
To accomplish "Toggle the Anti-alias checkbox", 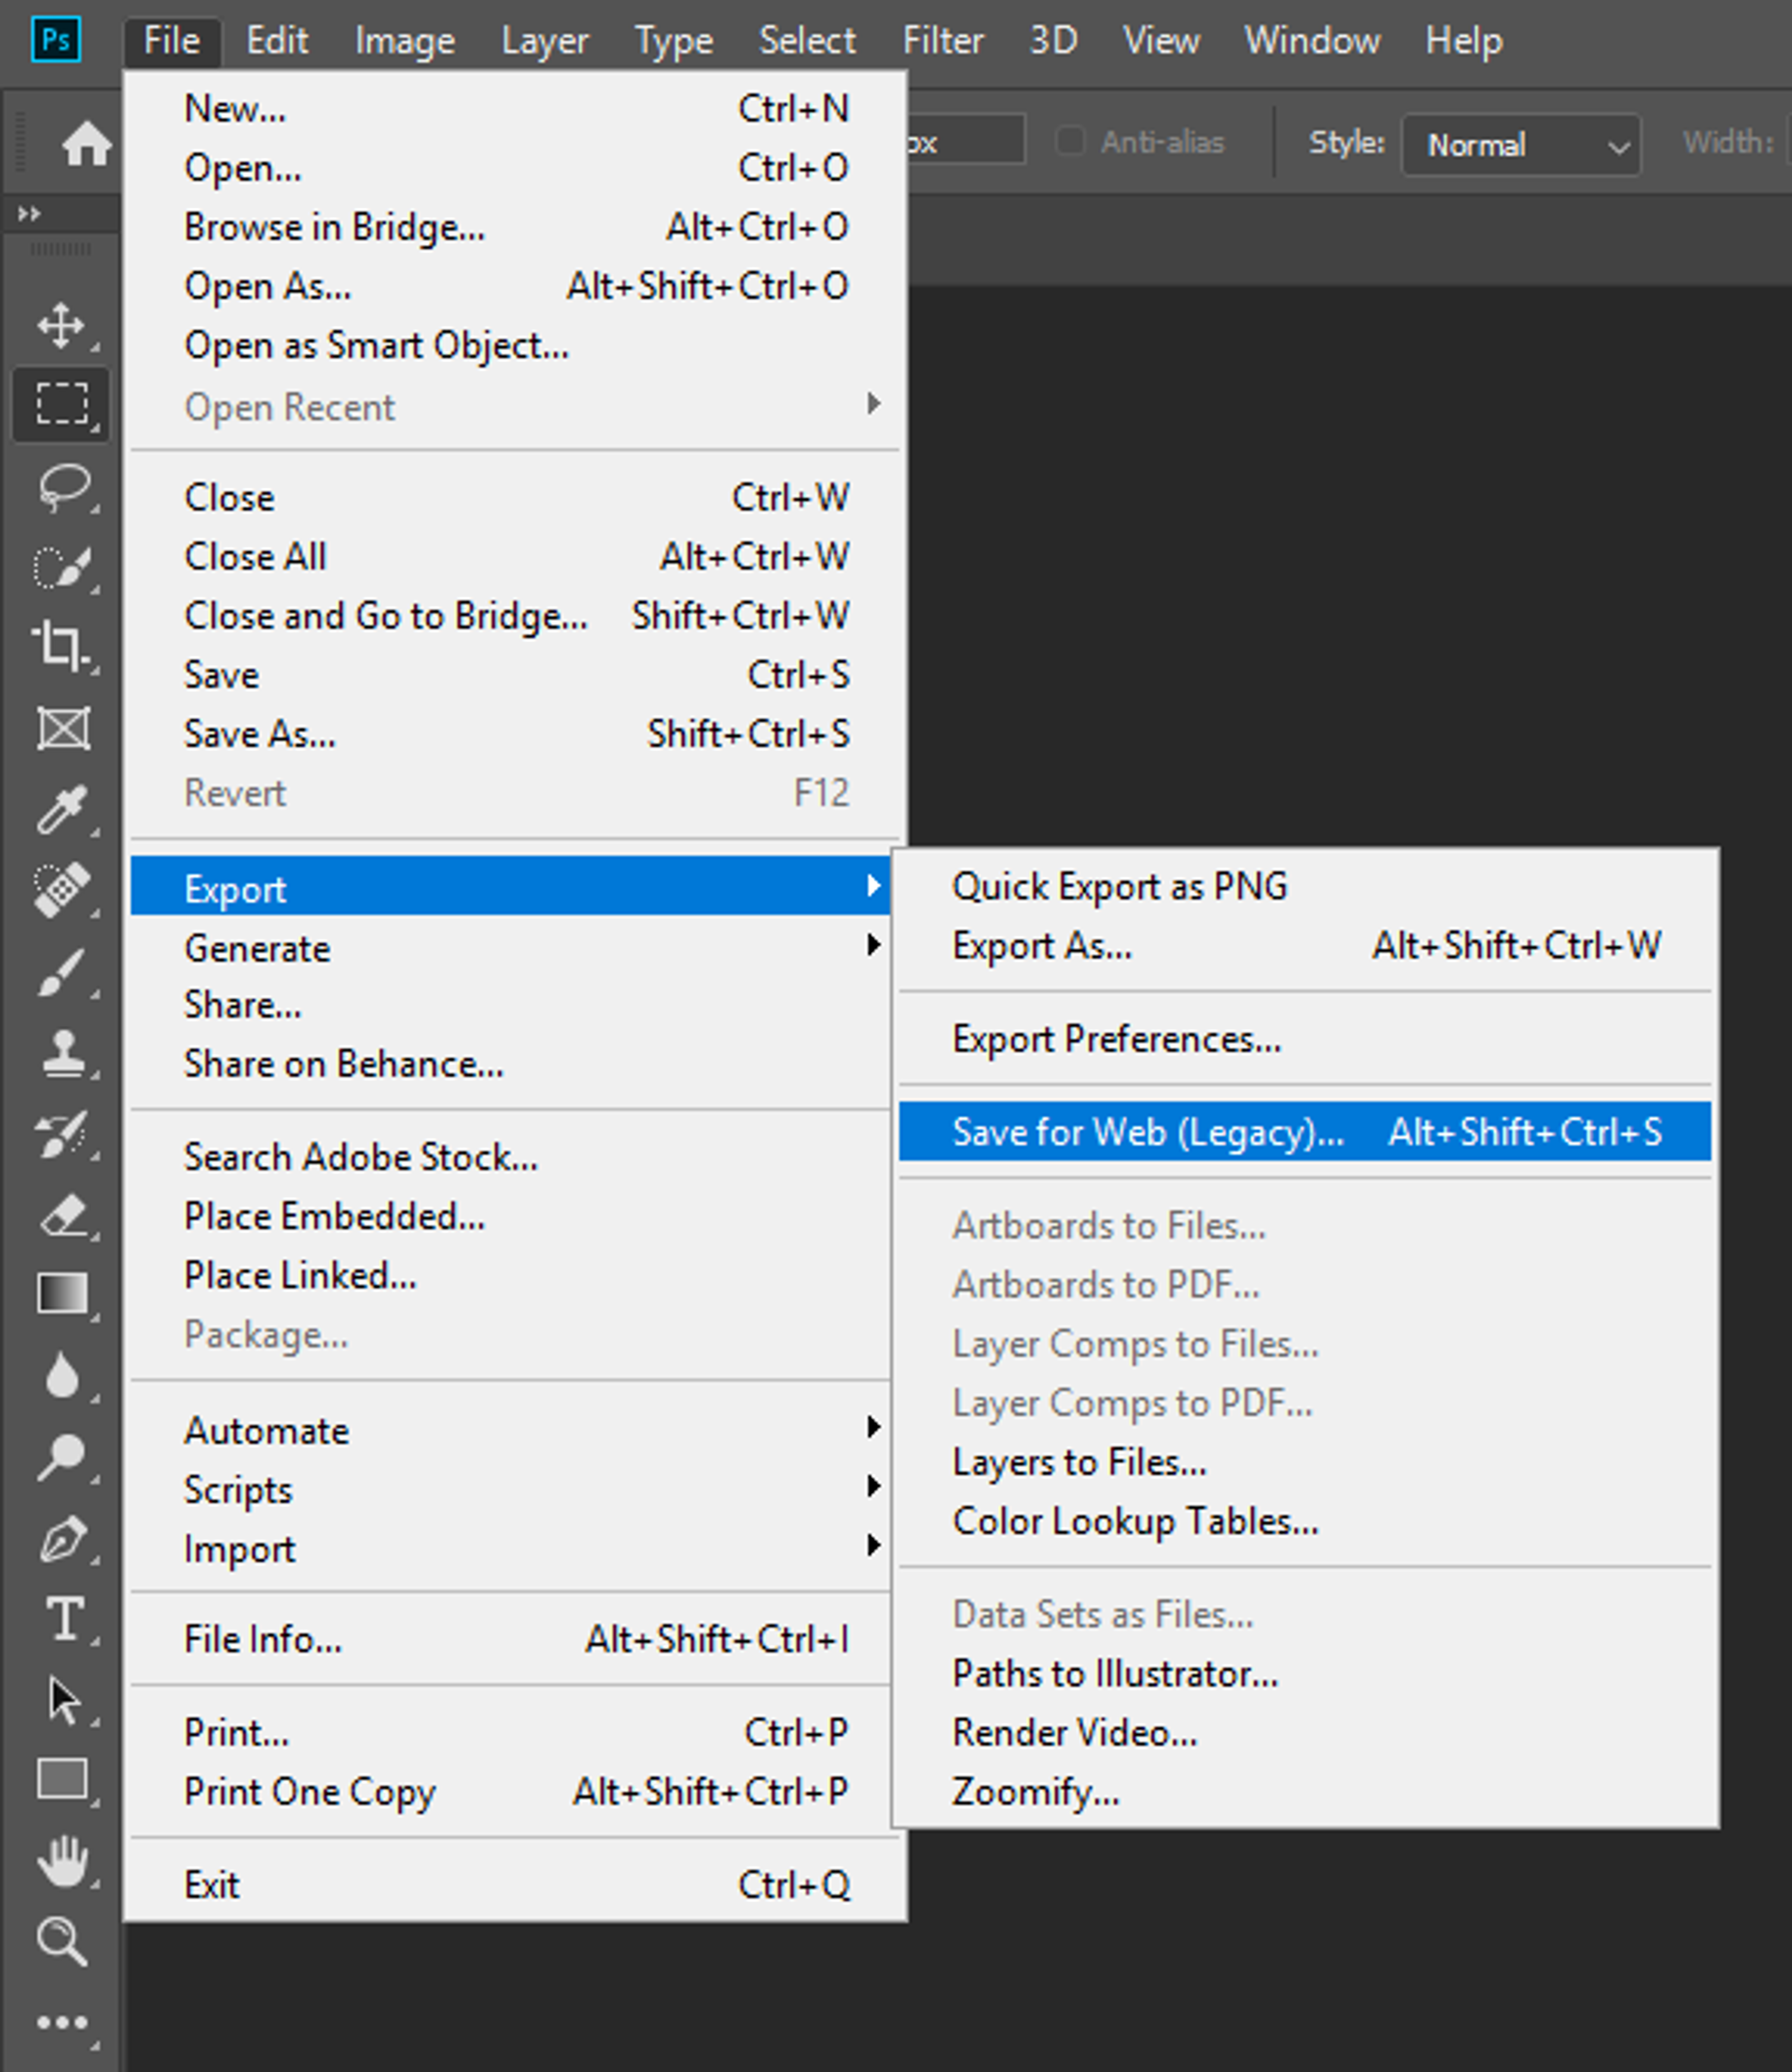I will point(1069,142).
